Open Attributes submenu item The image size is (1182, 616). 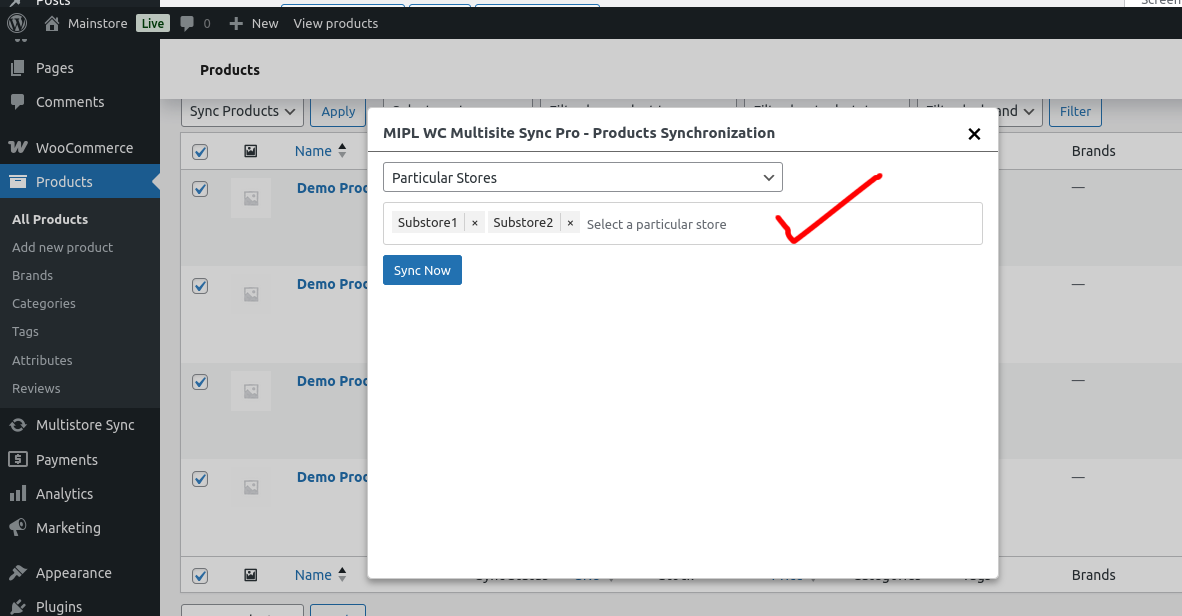point(42,360)
